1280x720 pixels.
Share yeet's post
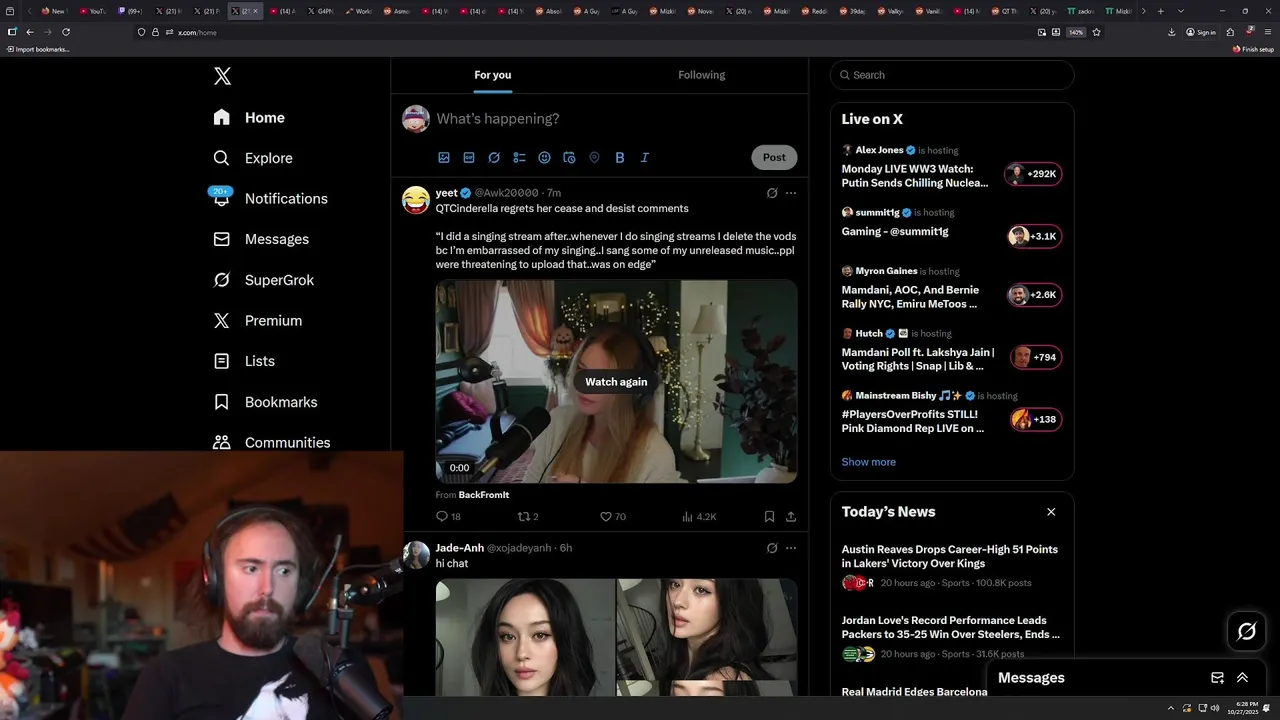tap(791, 517)
